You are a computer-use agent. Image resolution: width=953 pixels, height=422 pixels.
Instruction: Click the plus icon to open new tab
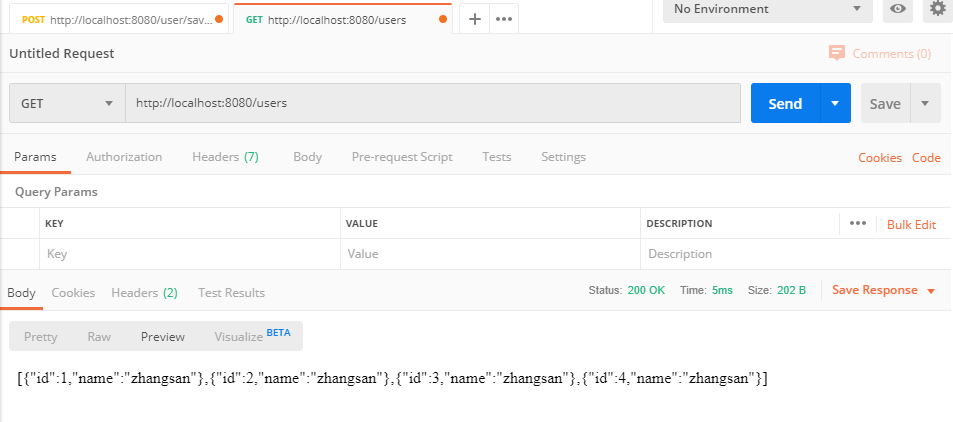point(475,19)
